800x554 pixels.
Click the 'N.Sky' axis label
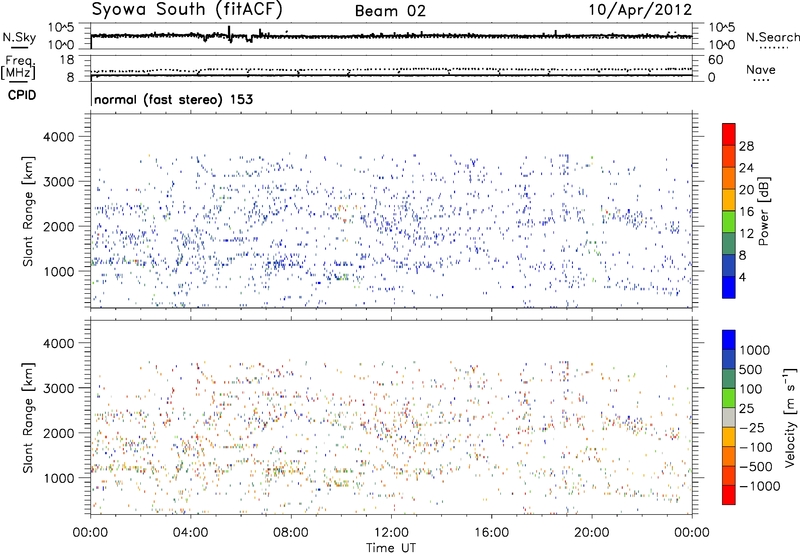point(19,37)
